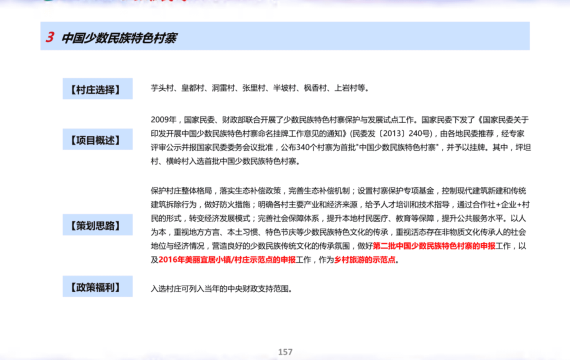
Task: Click the sentence 入选村庄可列入当年的中央财政支持范围
Action: (221, 289)
